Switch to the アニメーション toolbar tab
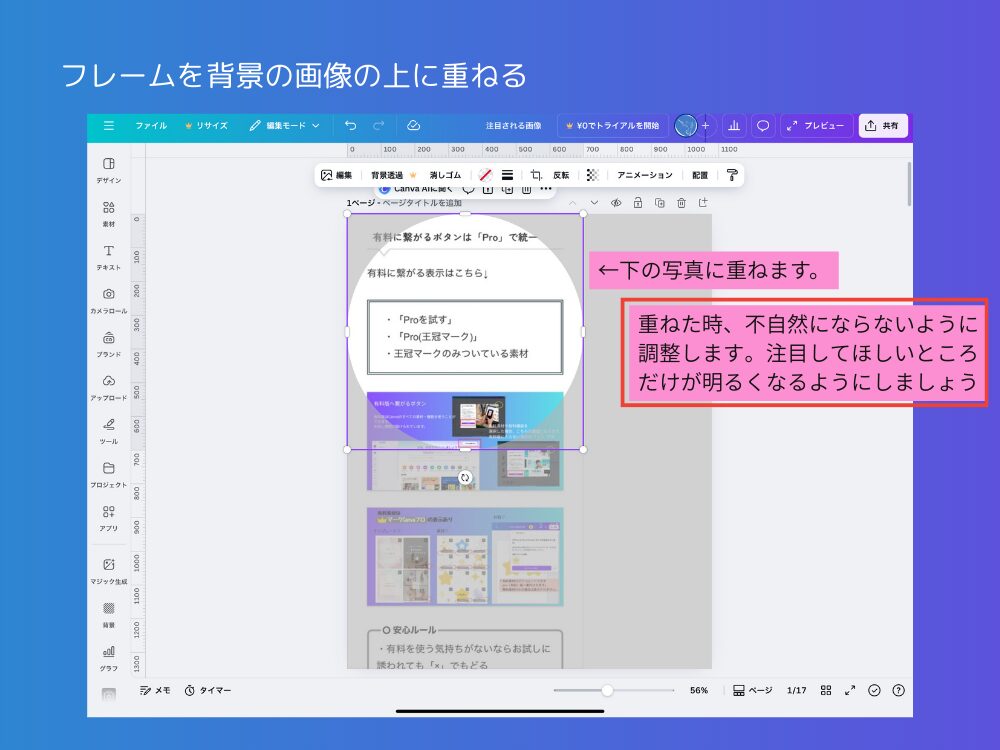This screenshot has height=750, width=1000. (644, 174)
